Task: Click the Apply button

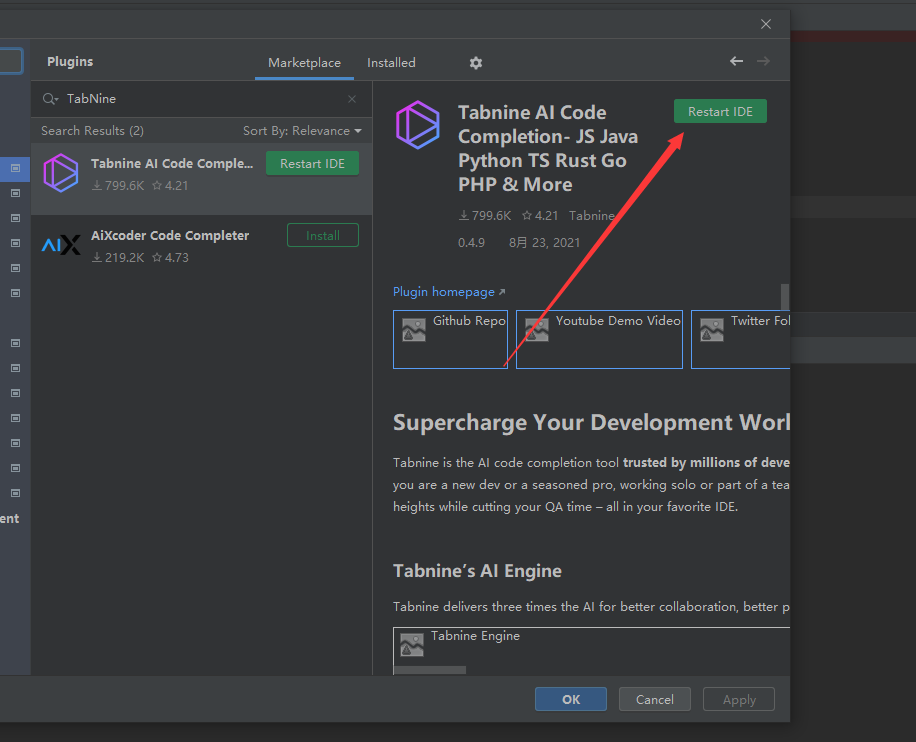Action: tap(739, 699)
